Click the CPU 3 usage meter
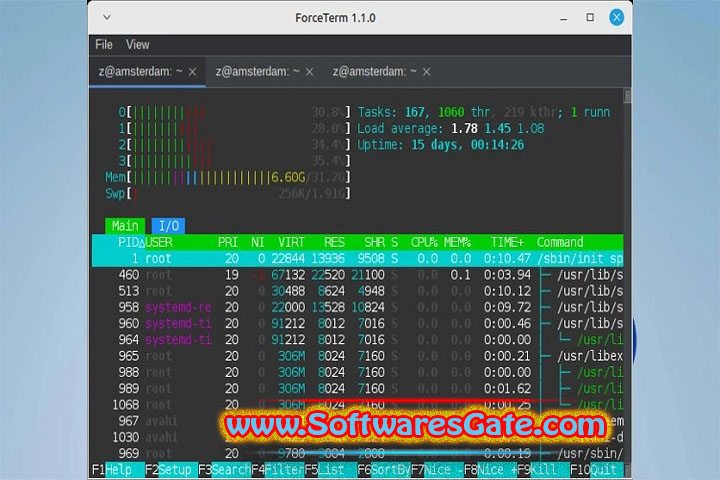Viewport: 720px width, 480px height. click(234, 161)
